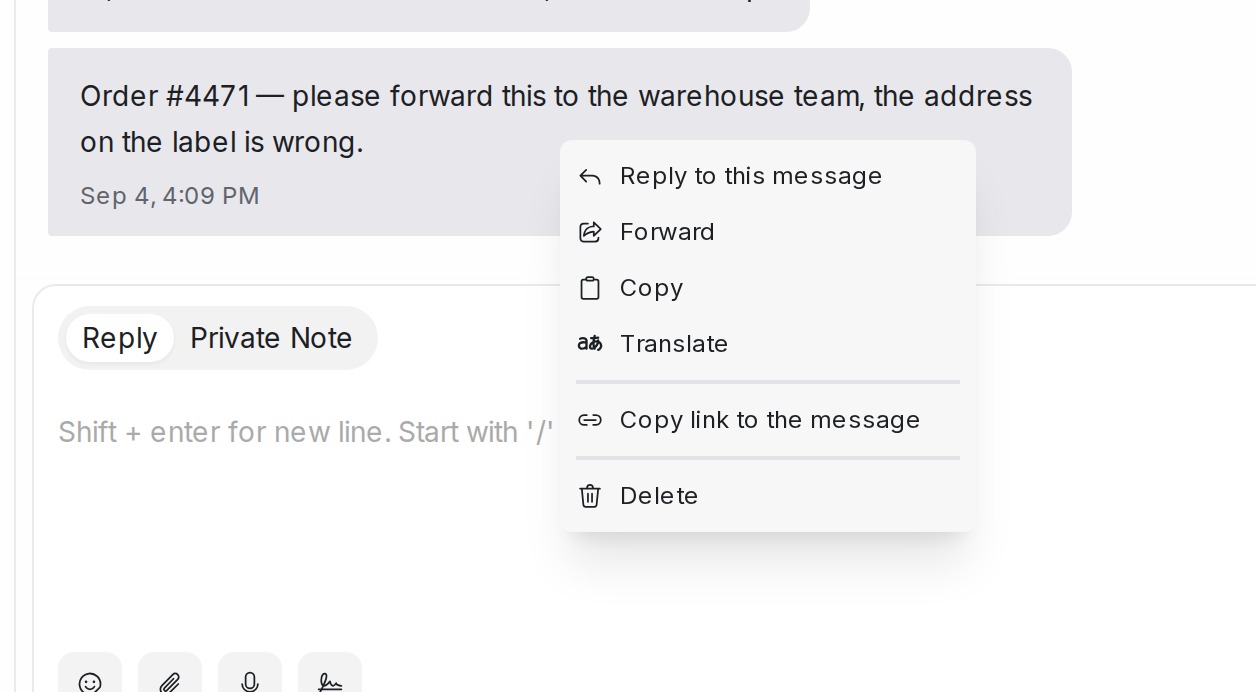Click the chain link icon in menu

point(590,420)
